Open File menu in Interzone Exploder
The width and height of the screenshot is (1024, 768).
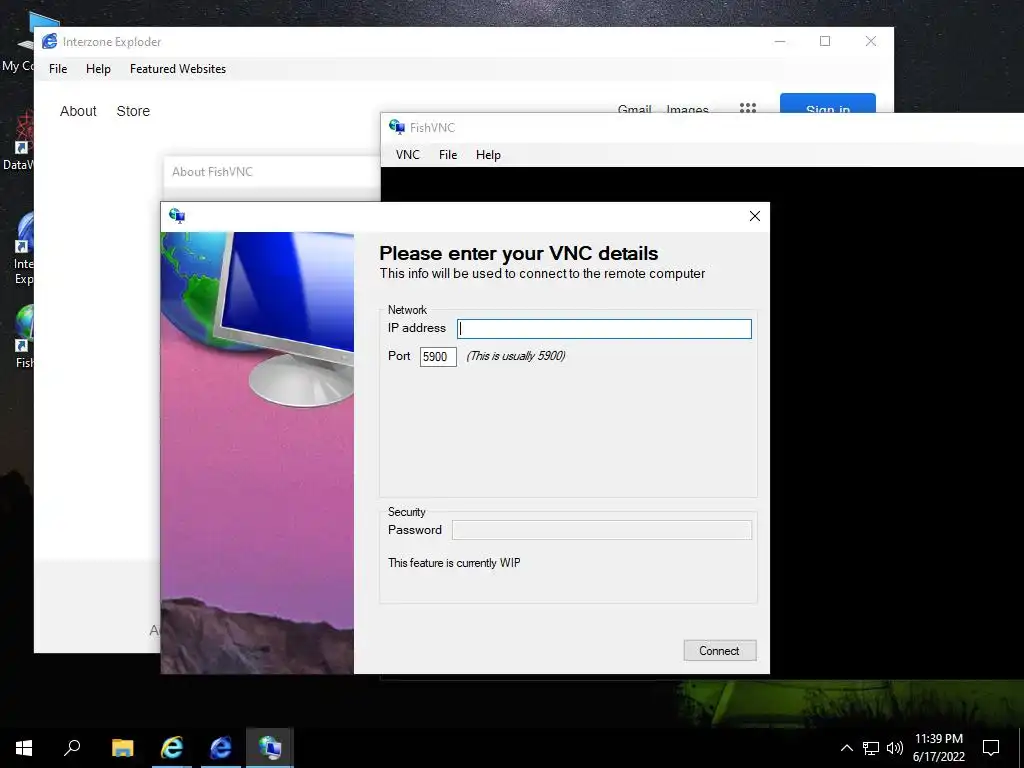click(x=58, y=69)
